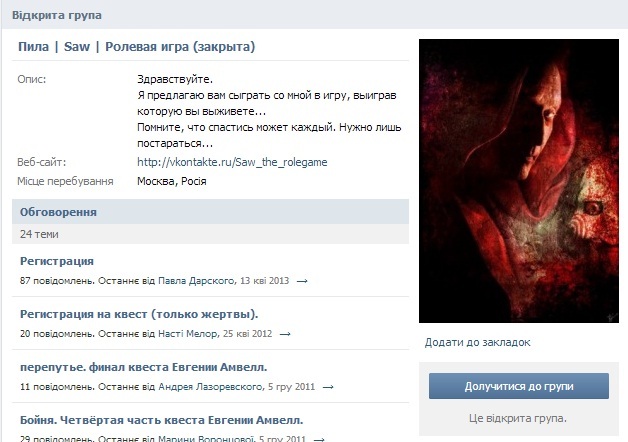This screenshot has height=442, width=628.
Task: Click the group title Пила | Saw | Ролевая игра
Action: tap(137, 47)
